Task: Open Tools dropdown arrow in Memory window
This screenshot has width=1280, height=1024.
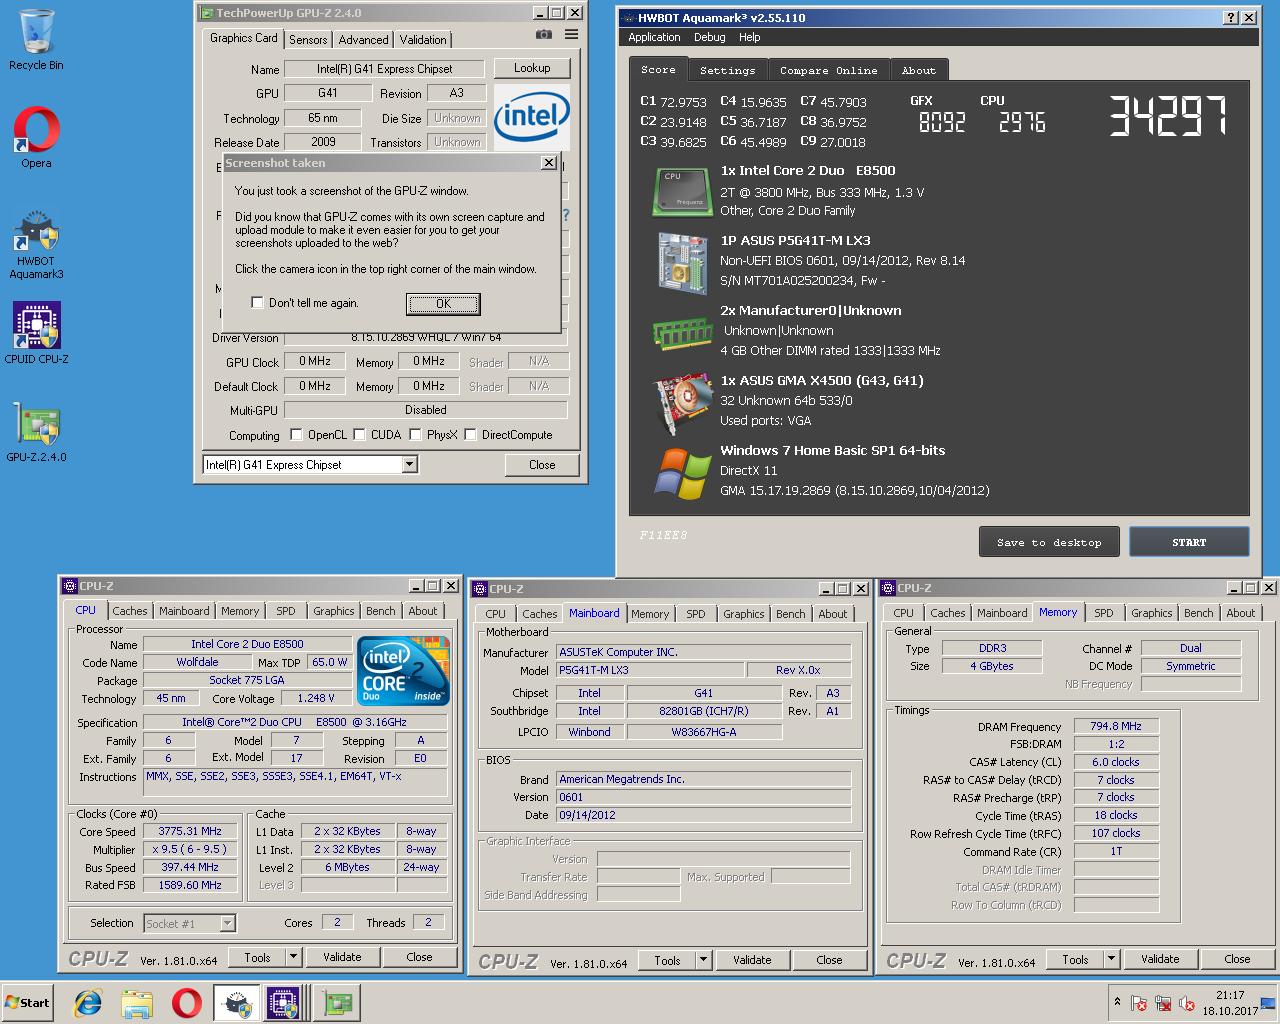Action: point(1112,959)
